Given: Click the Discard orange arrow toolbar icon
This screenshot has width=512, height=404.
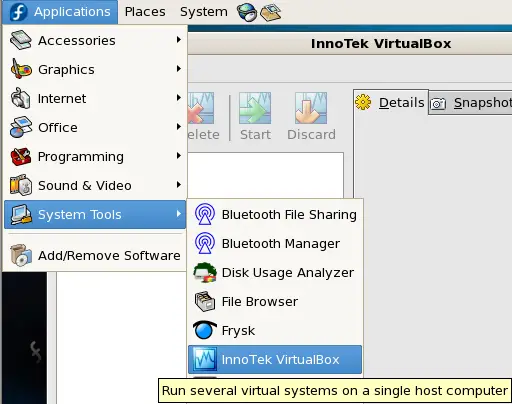Looking at the screenshot, I should (x=311, y=108).
